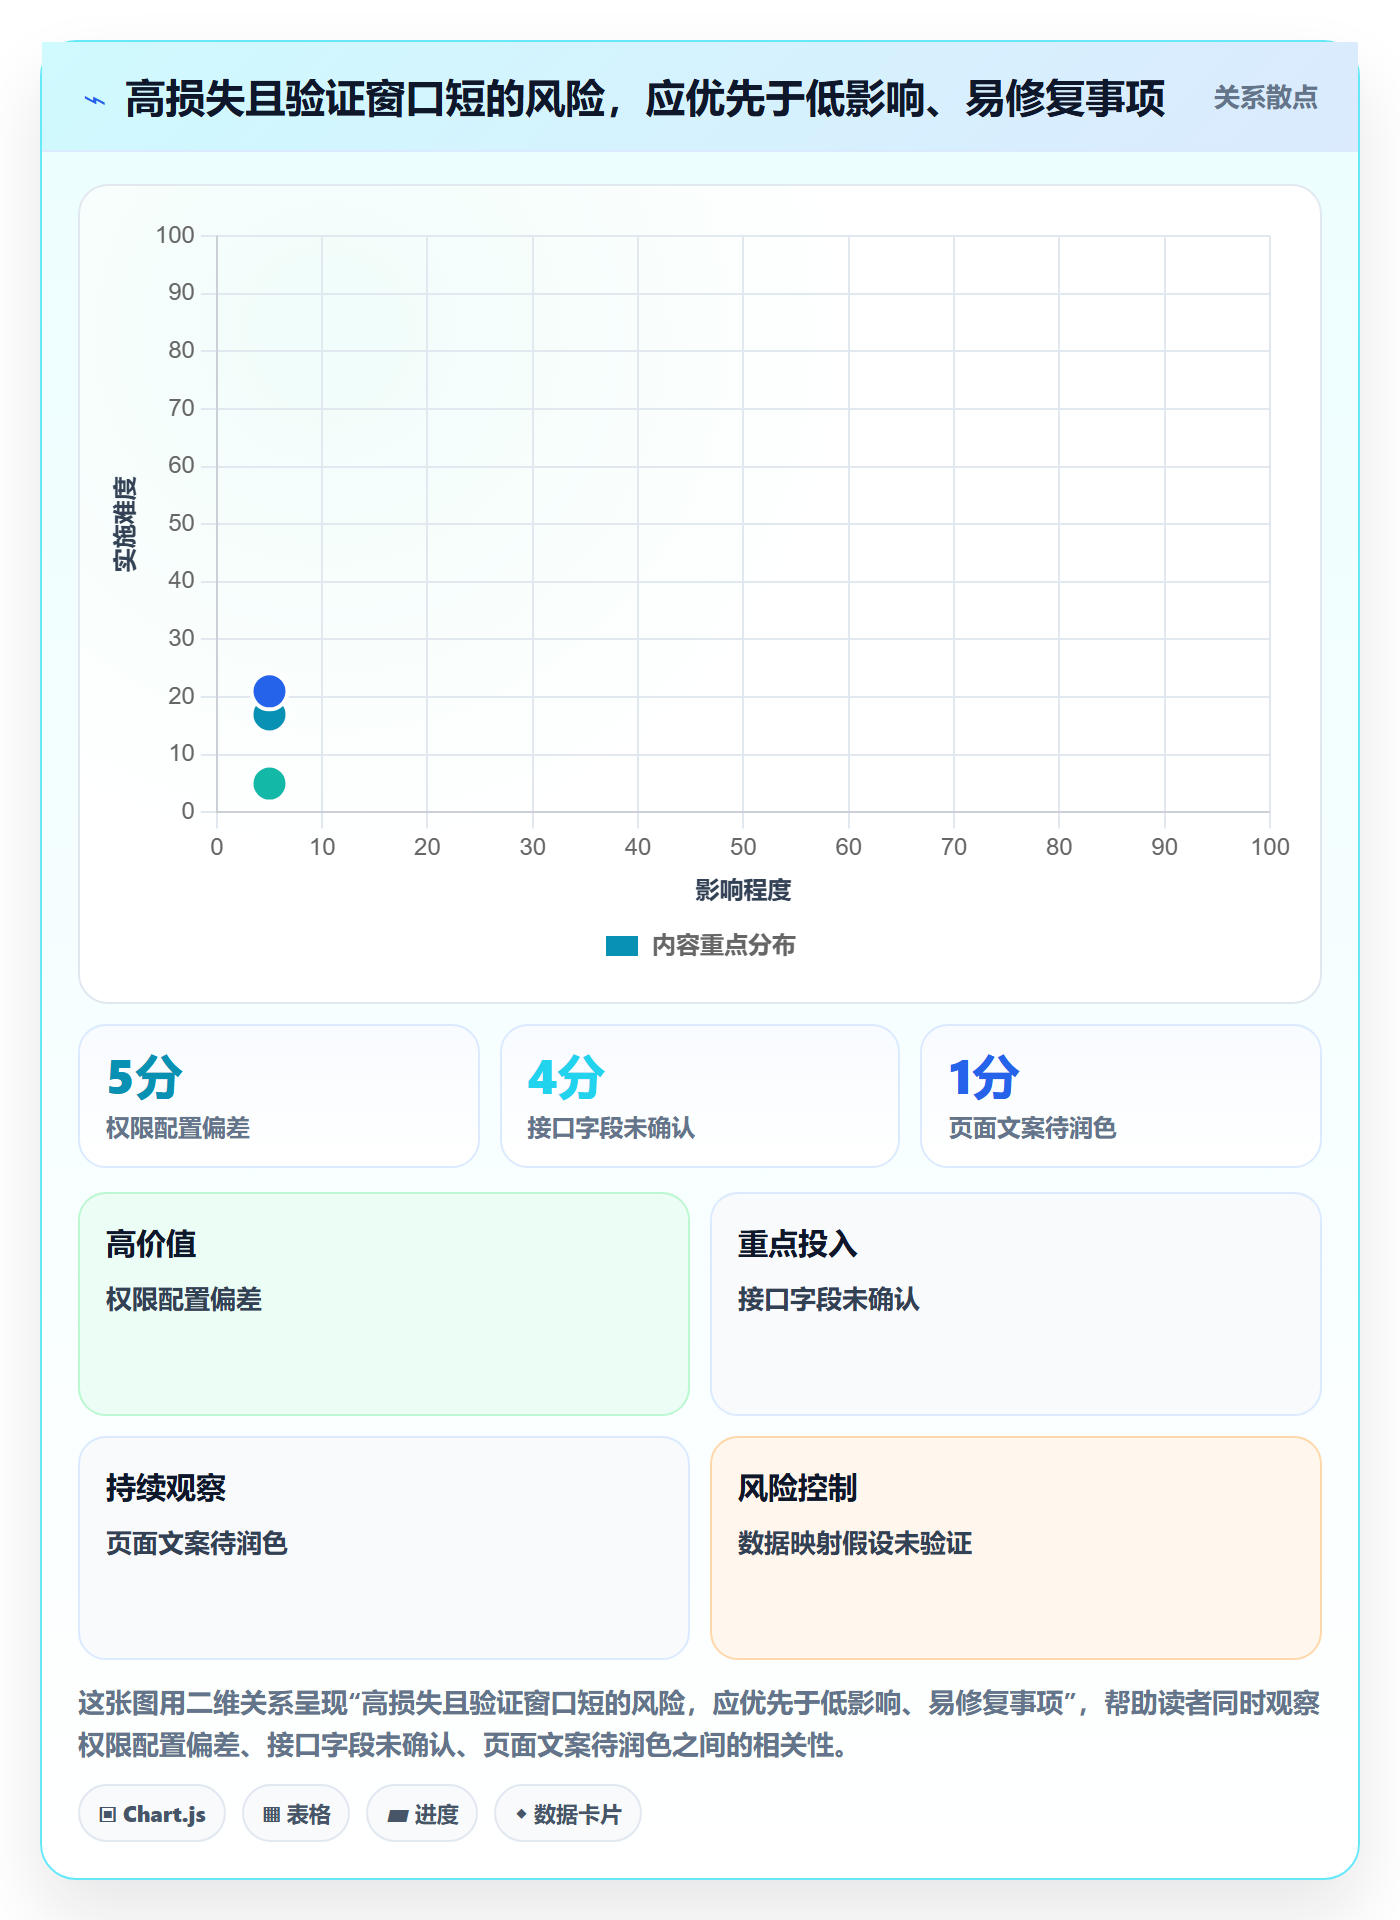Open the 重点投入 quadrant card

tap(1016, 1304)
